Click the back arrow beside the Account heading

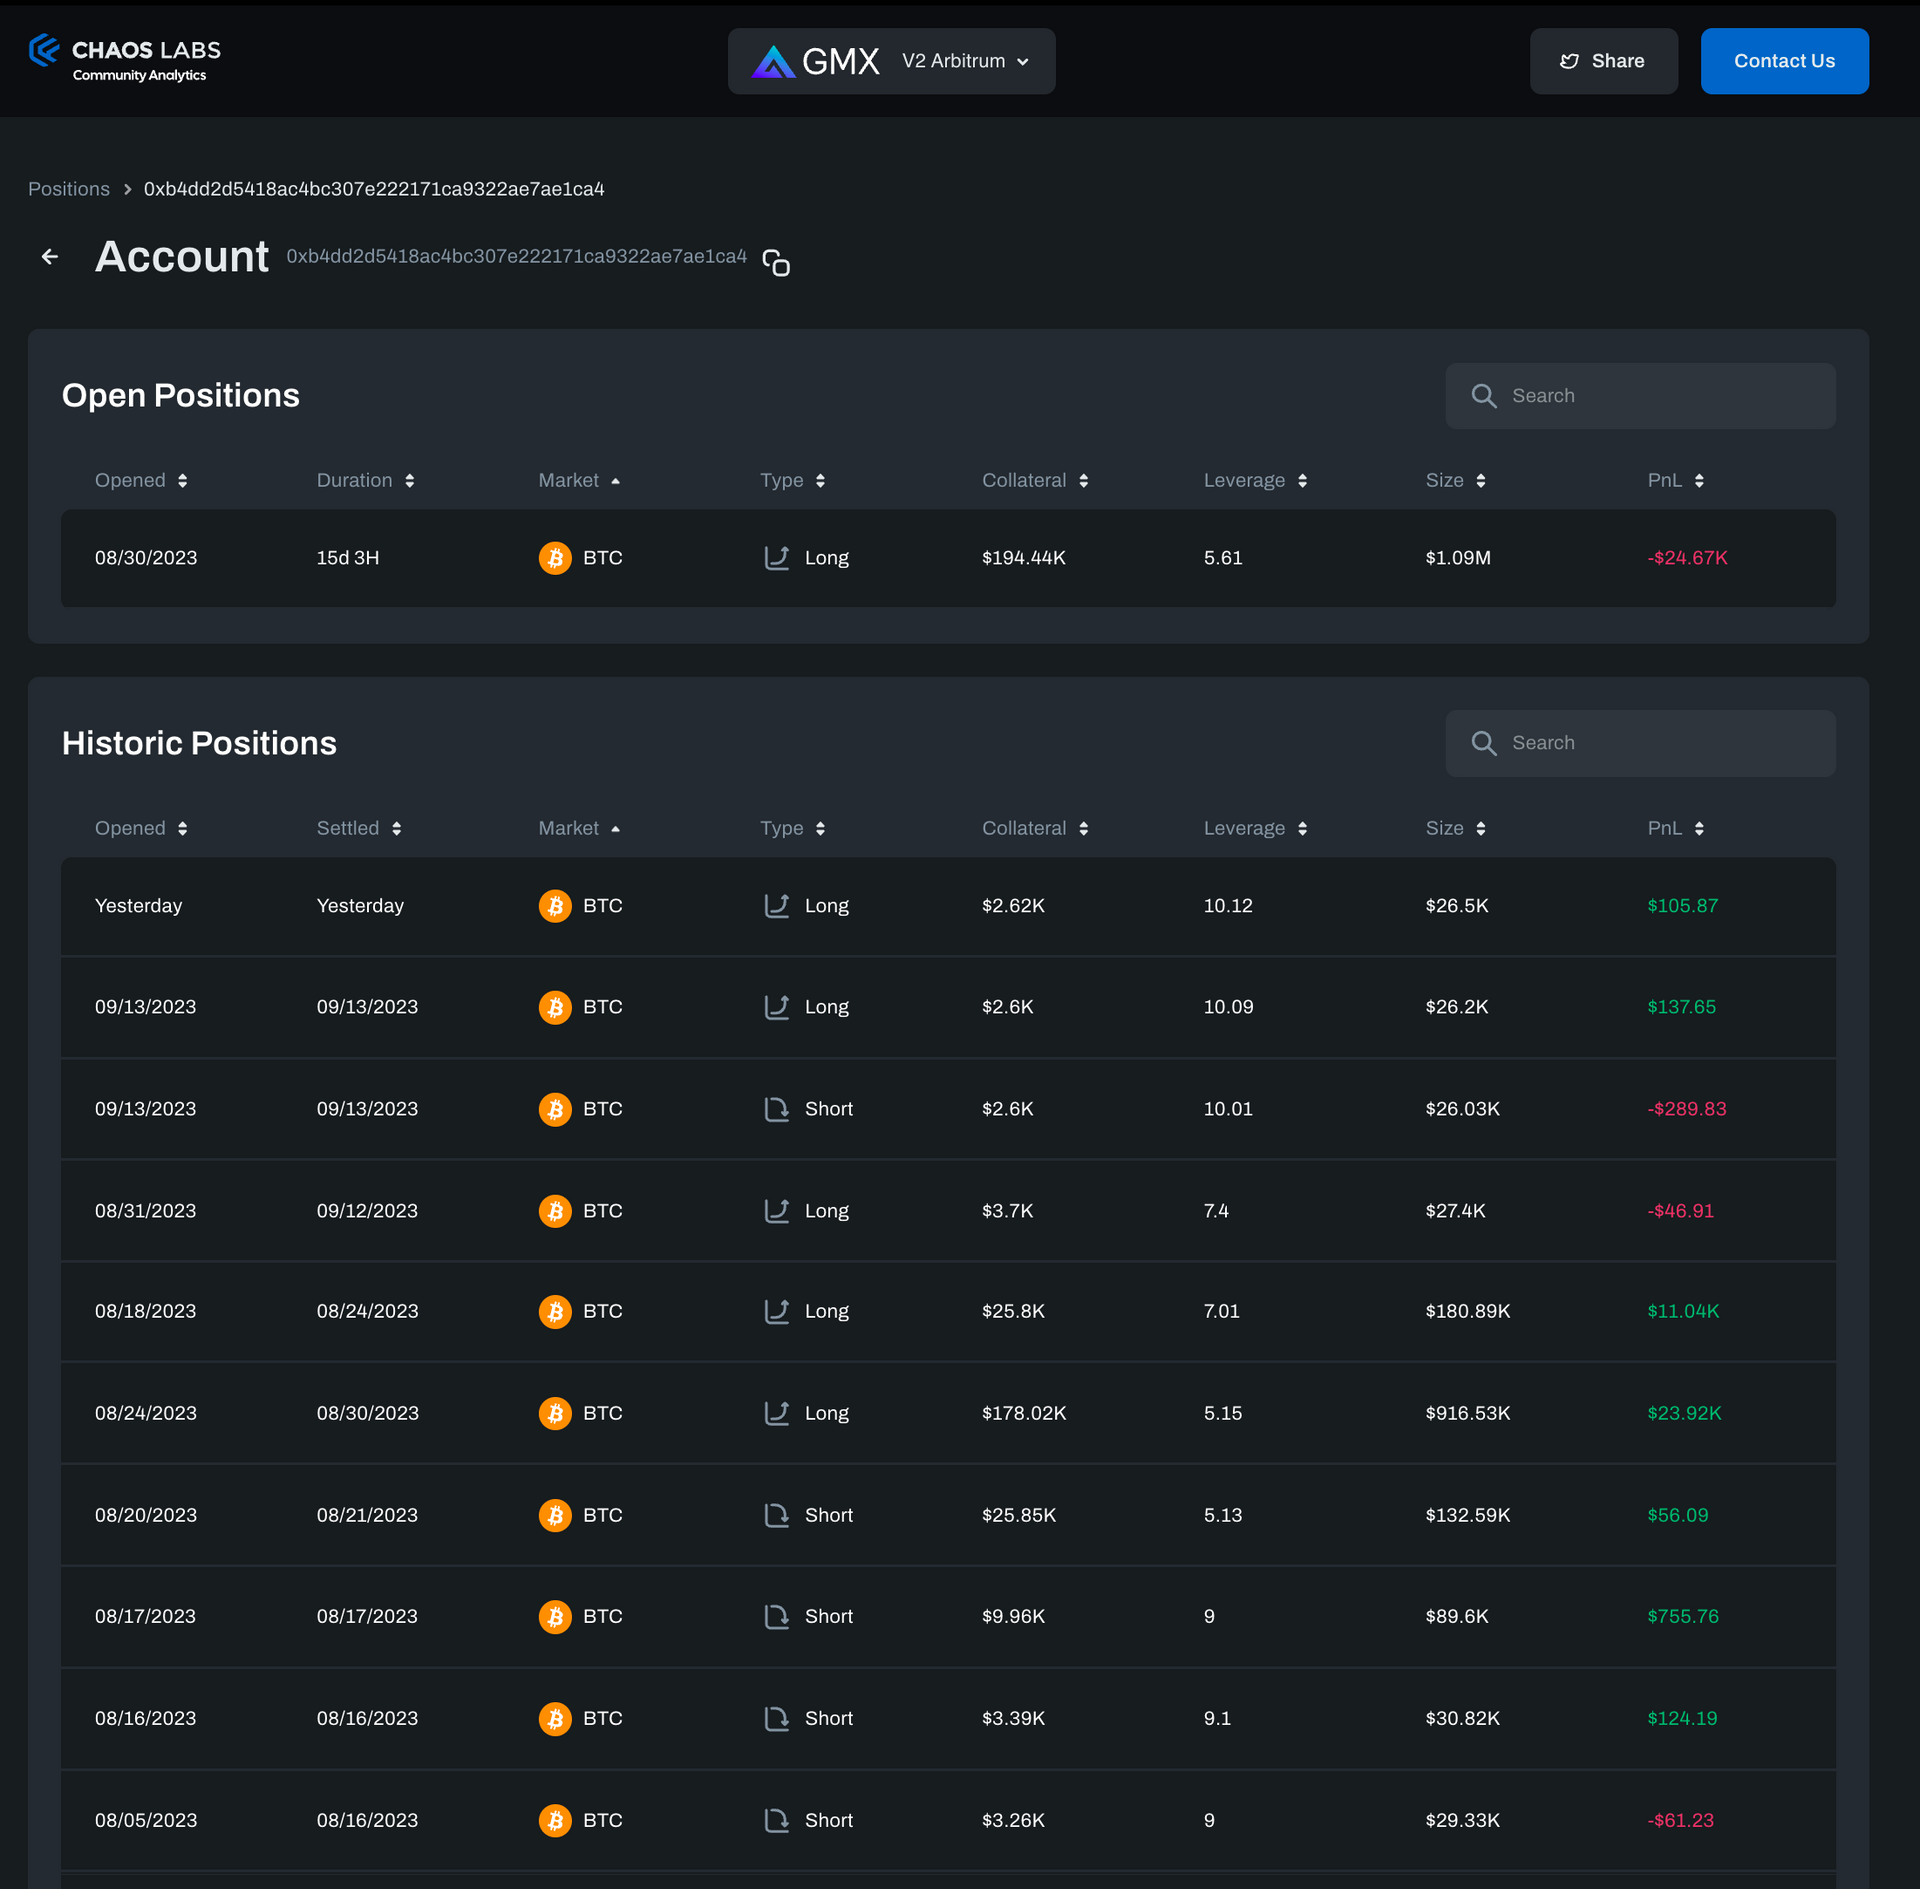50,257
